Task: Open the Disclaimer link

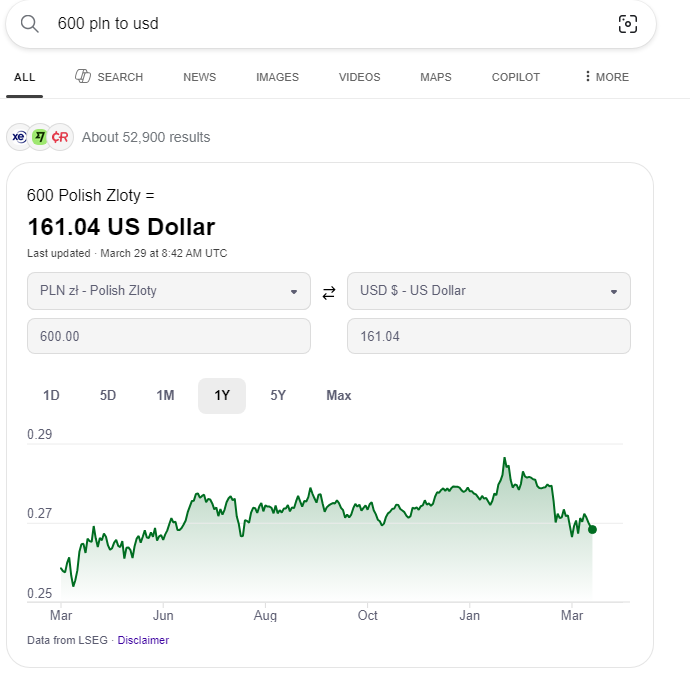Action: coord(143,640)
